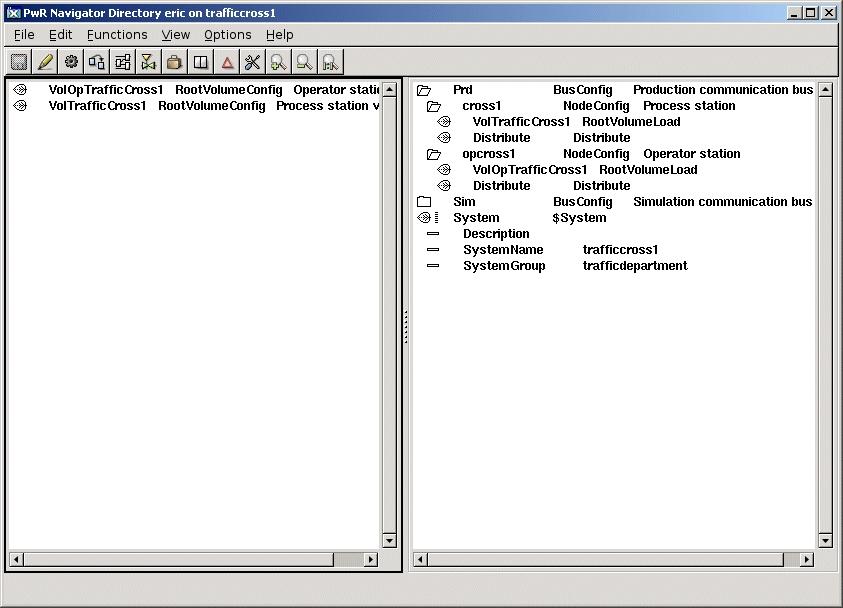Maximize the PwR Navigator window
Image resolution: width=843 pixels, height=608 pixels.
tap(811, 13)
